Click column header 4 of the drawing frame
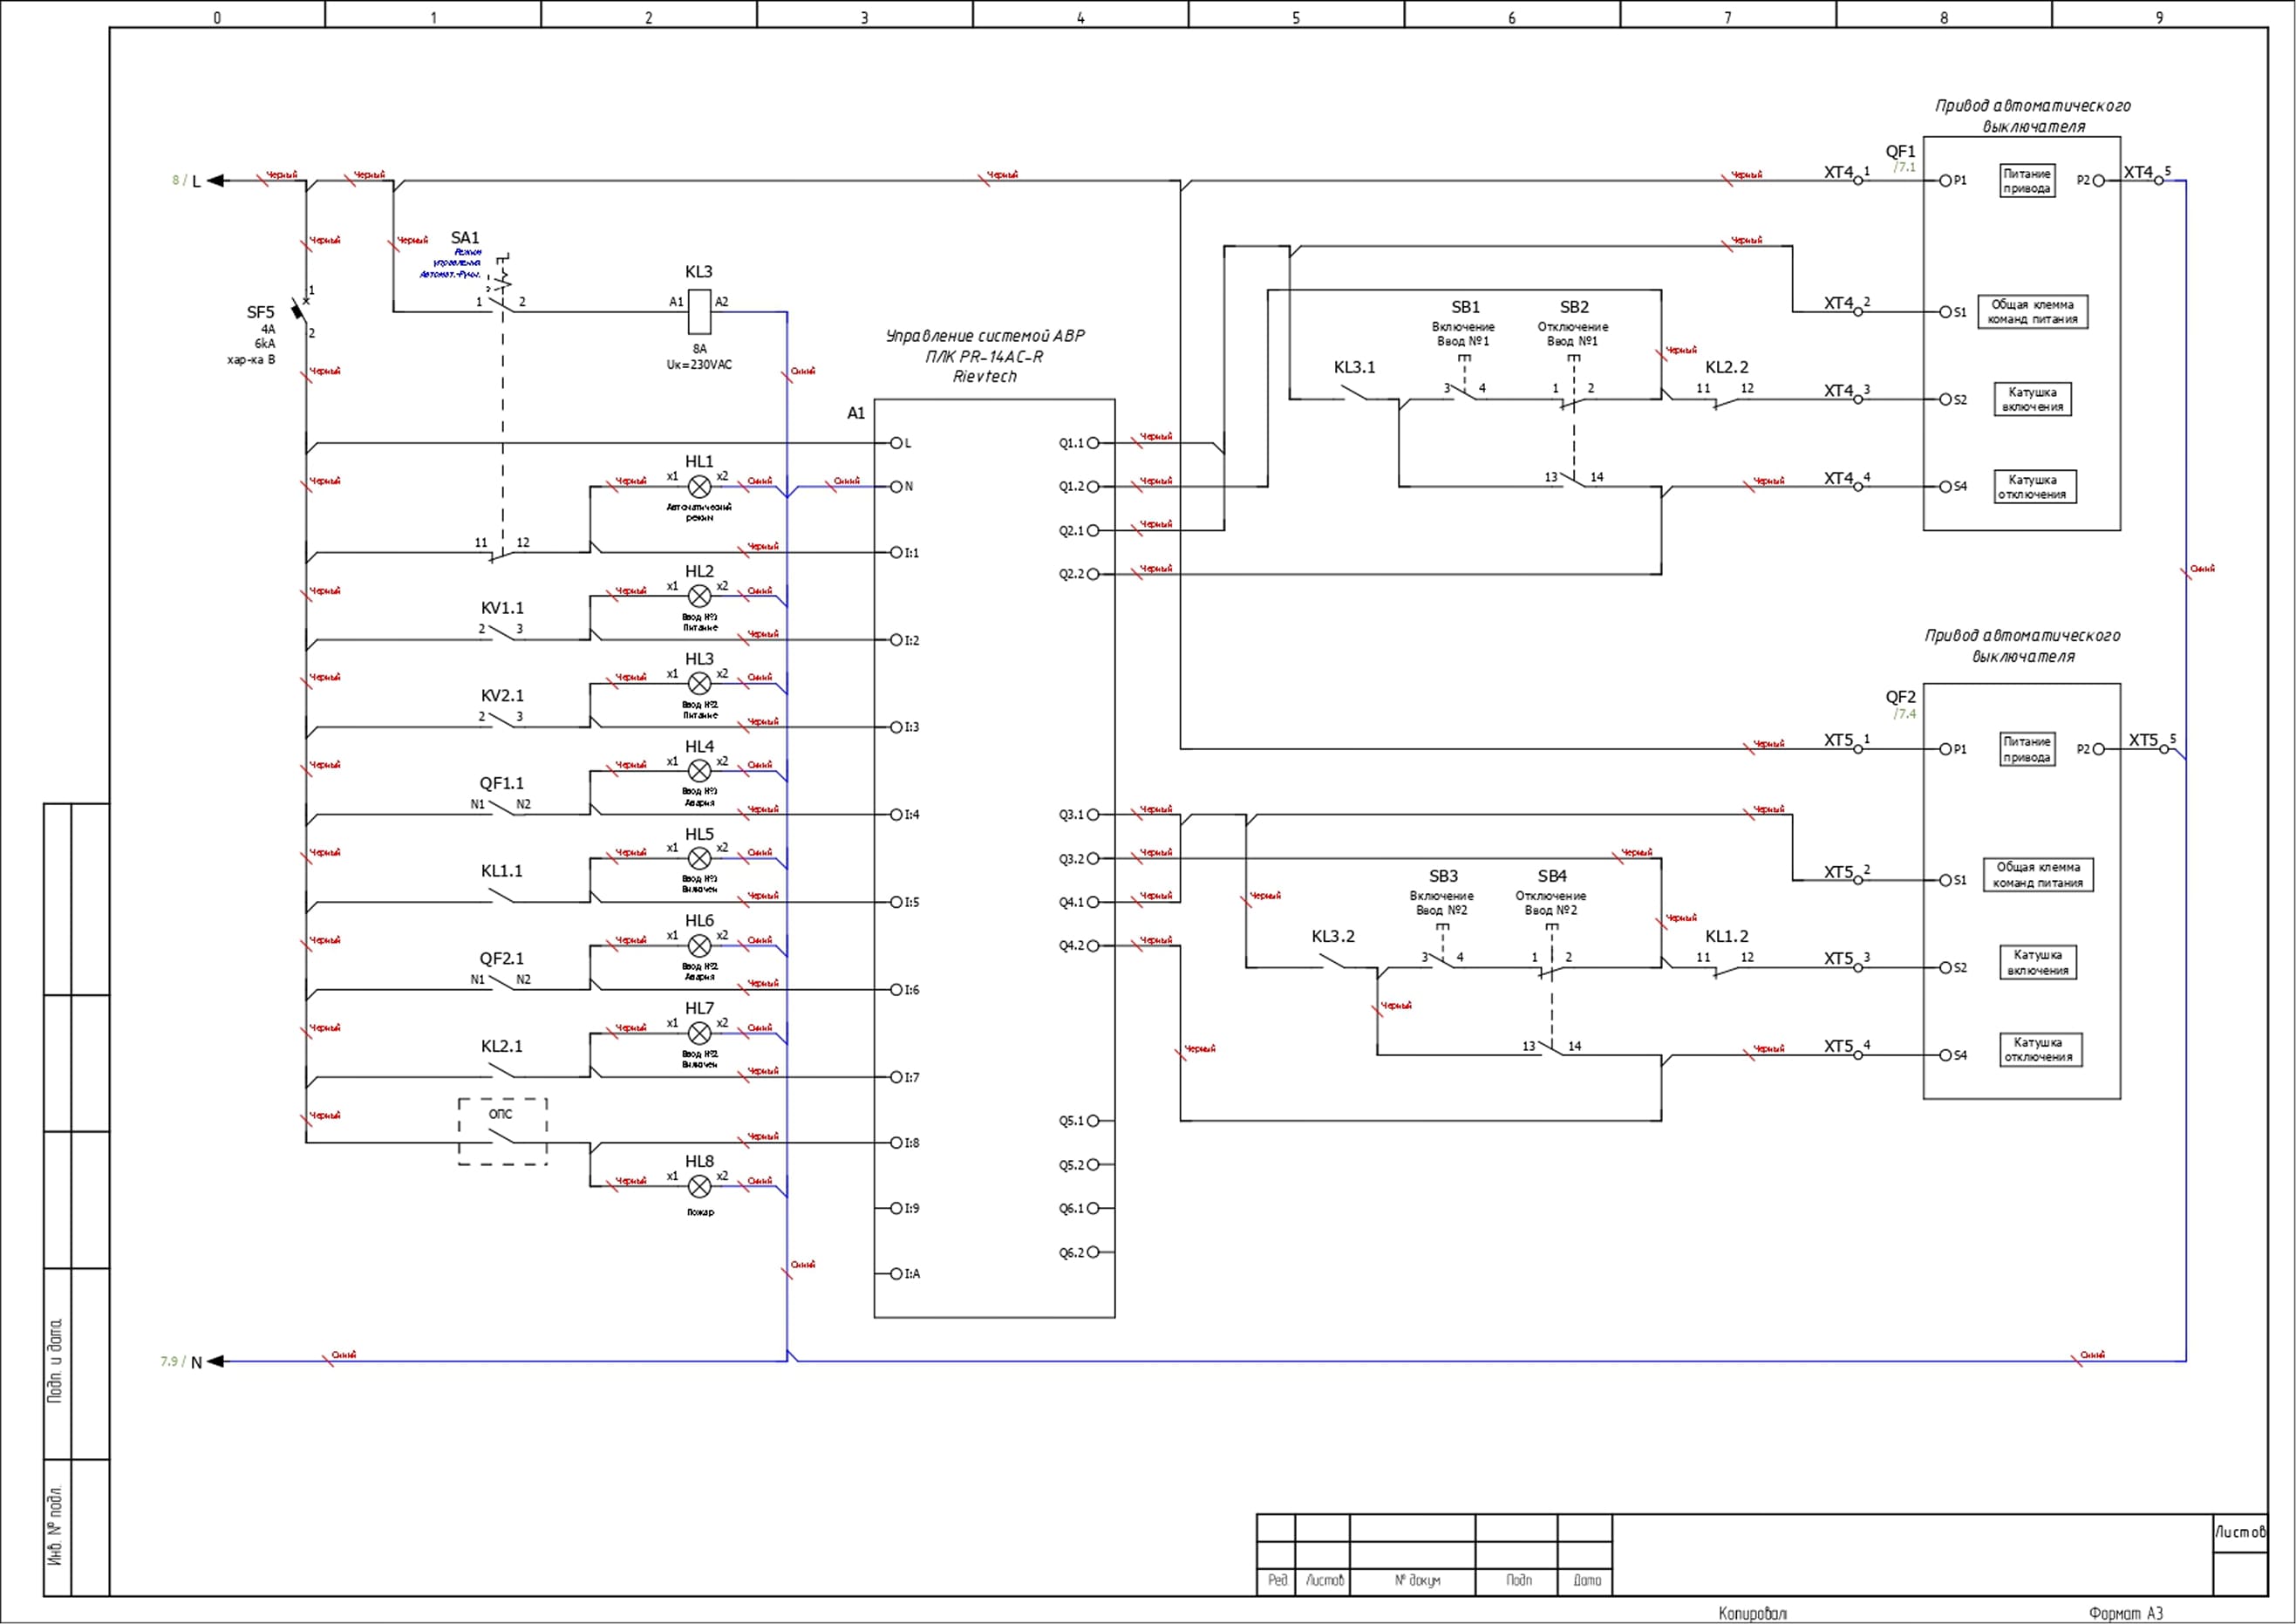This screenshot has height=1624, width=2296. pyautogui.click(x=1080, y=17)
